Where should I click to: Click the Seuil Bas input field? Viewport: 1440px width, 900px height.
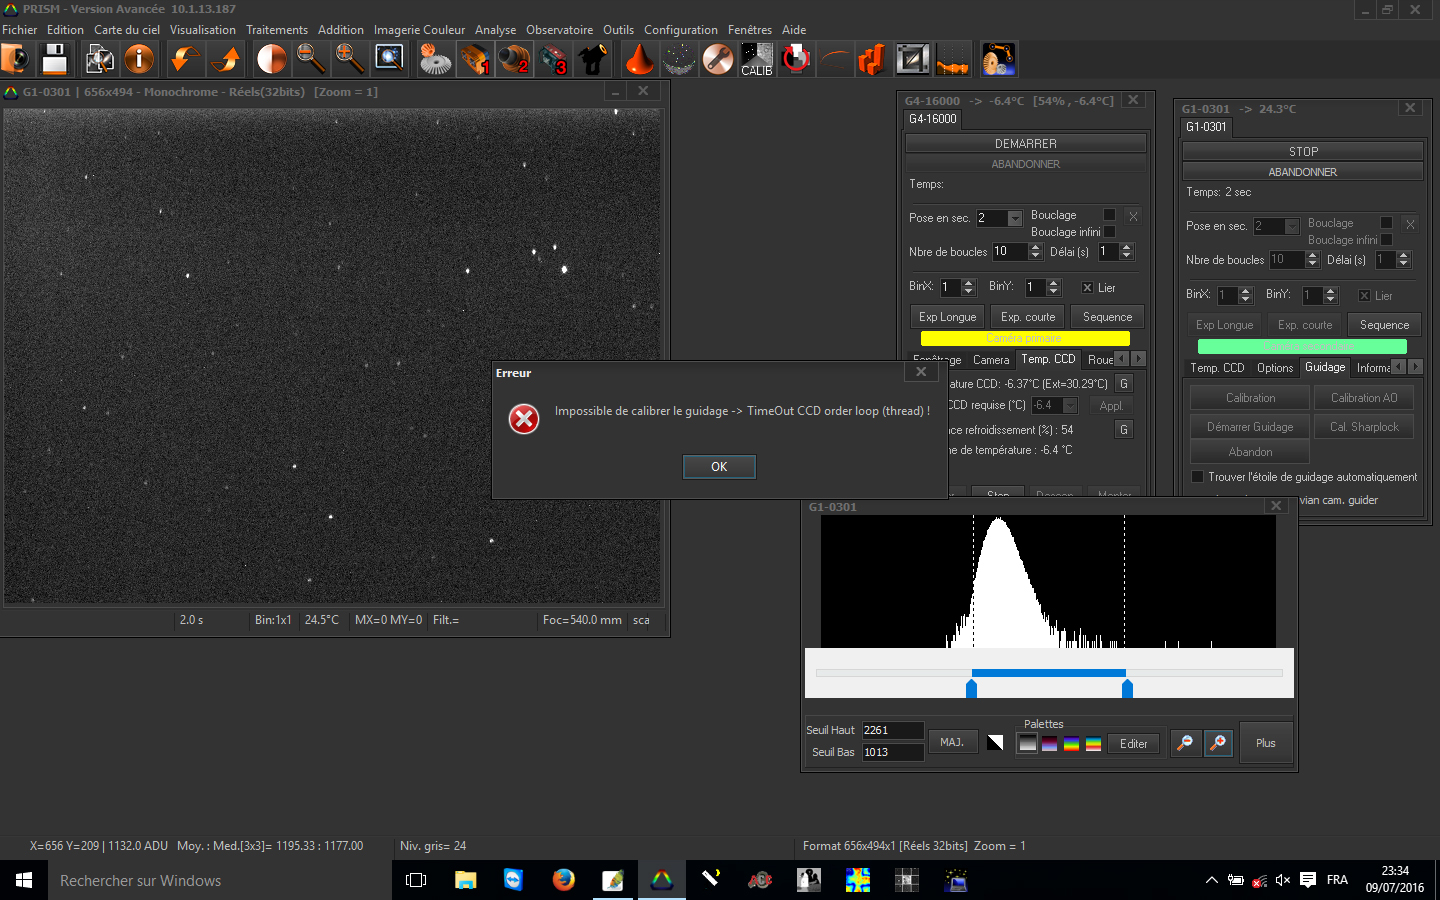click(892, 752)
